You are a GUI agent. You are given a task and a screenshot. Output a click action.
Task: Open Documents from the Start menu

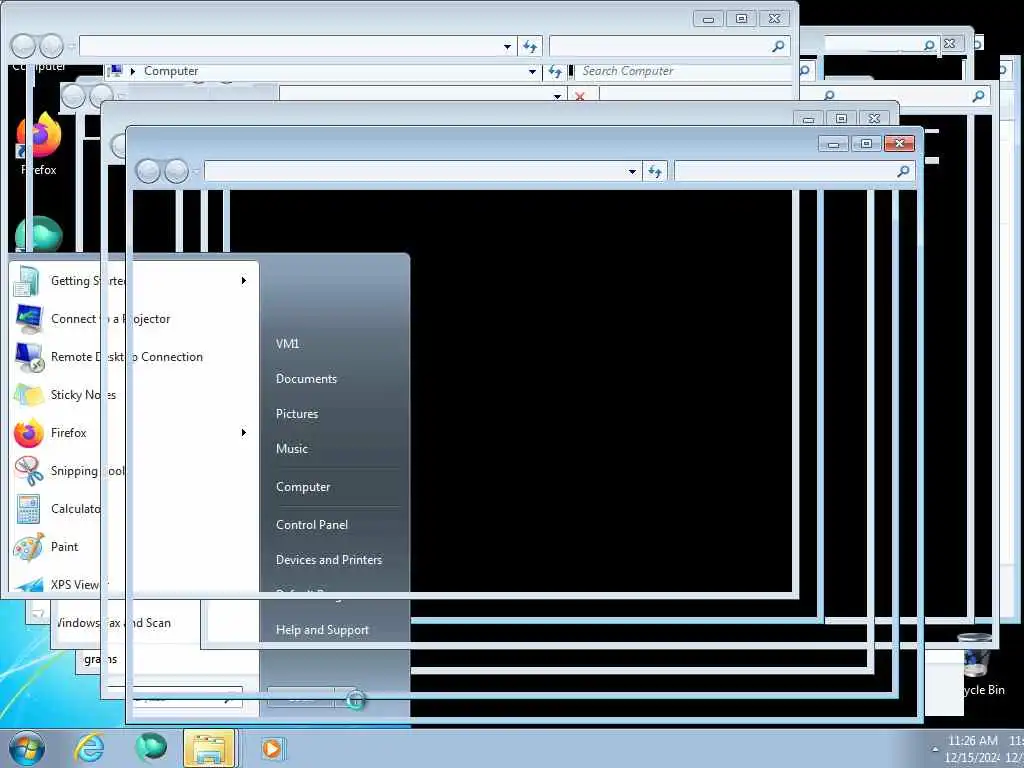pos(306,379)
